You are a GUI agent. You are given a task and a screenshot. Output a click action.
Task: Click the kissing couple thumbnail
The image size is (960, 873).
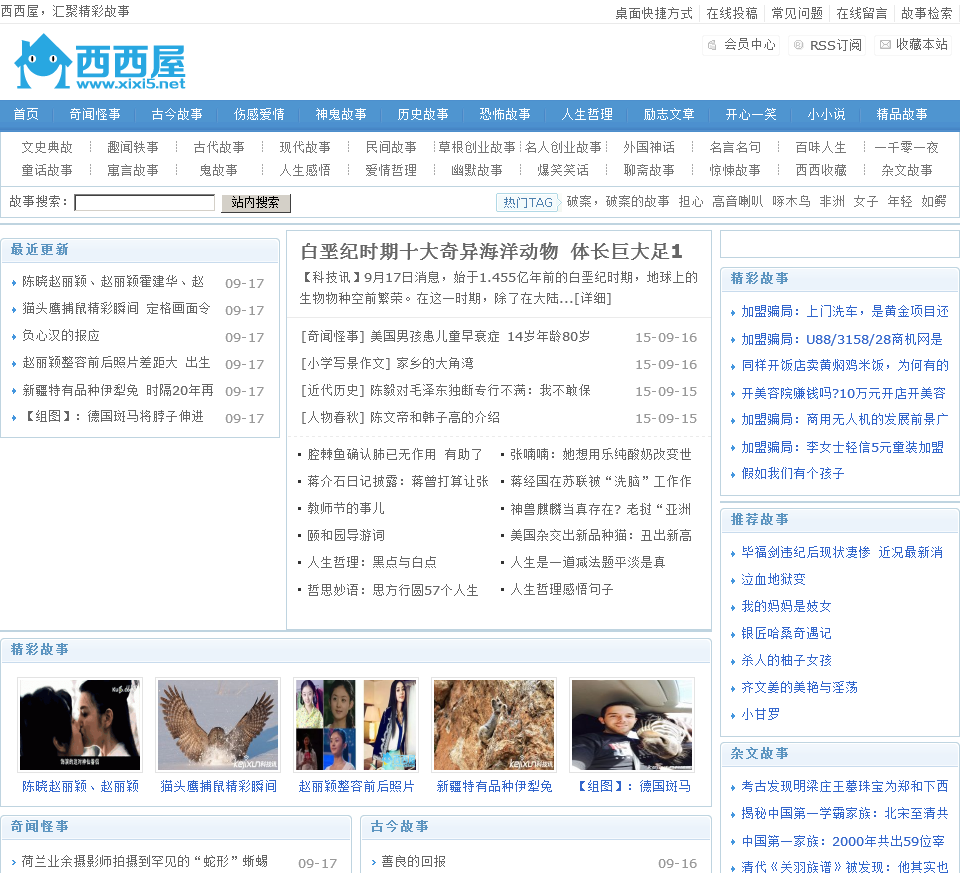pos(80,724)
